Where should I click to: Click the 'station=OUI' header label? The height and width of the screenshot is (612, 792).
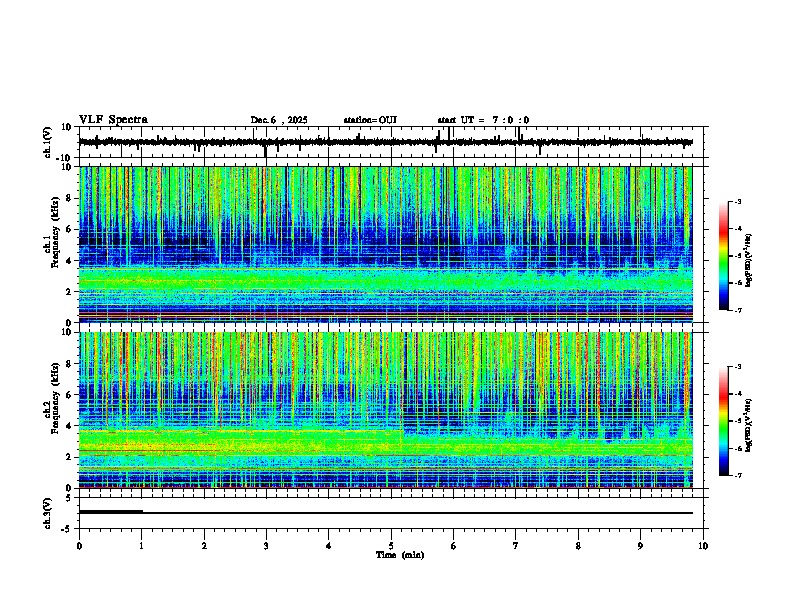[370, 120]
